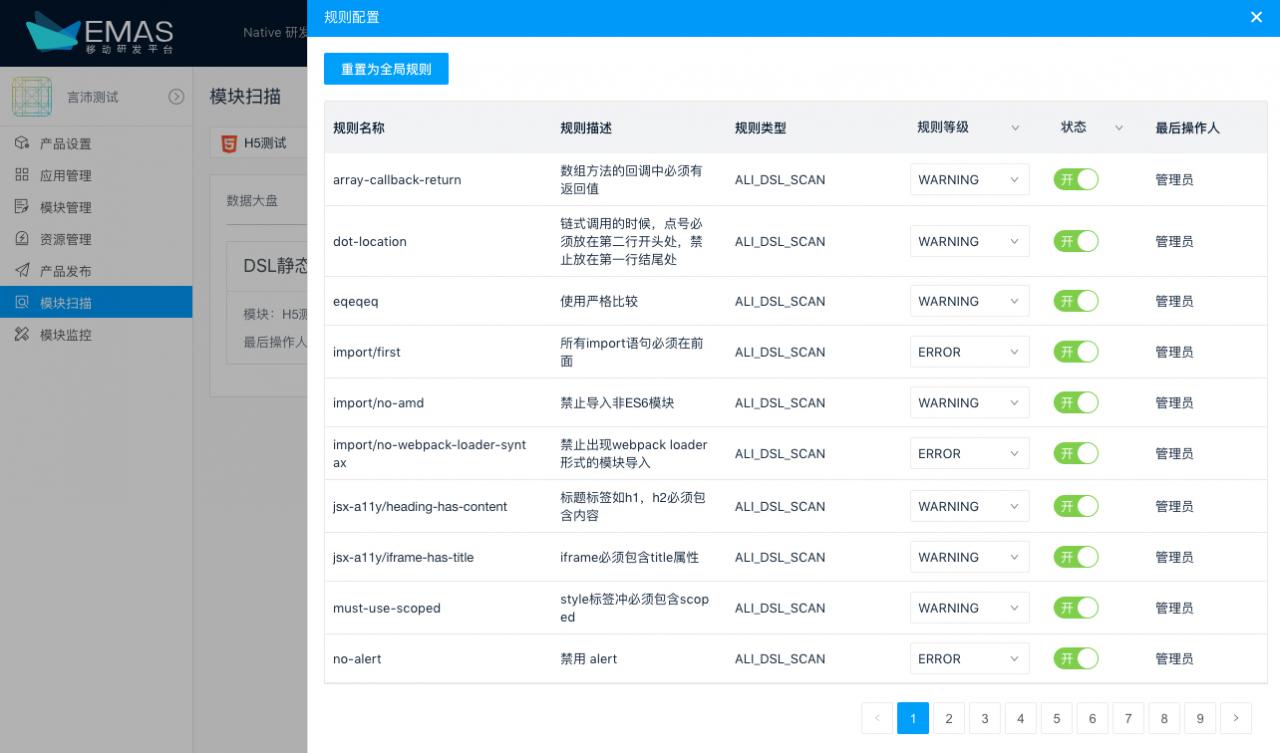
Task: Open level dropdown for array-callback-return
Action: click(x=969, y=180)
